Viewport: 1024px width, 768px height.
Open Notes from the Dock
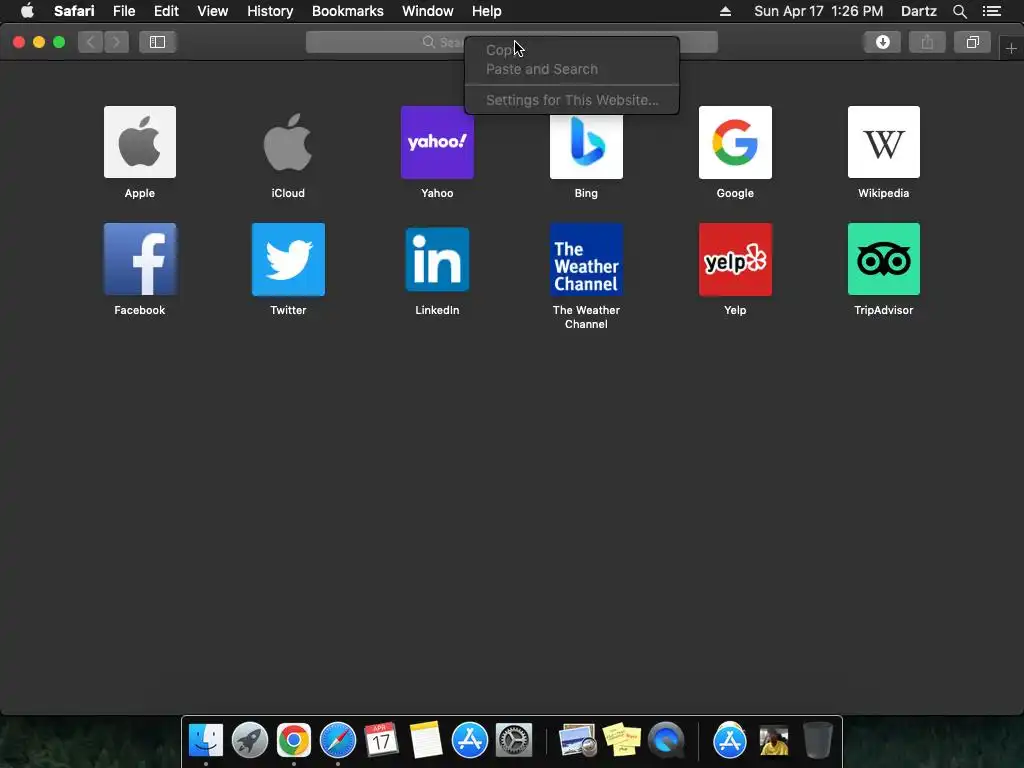426,740
